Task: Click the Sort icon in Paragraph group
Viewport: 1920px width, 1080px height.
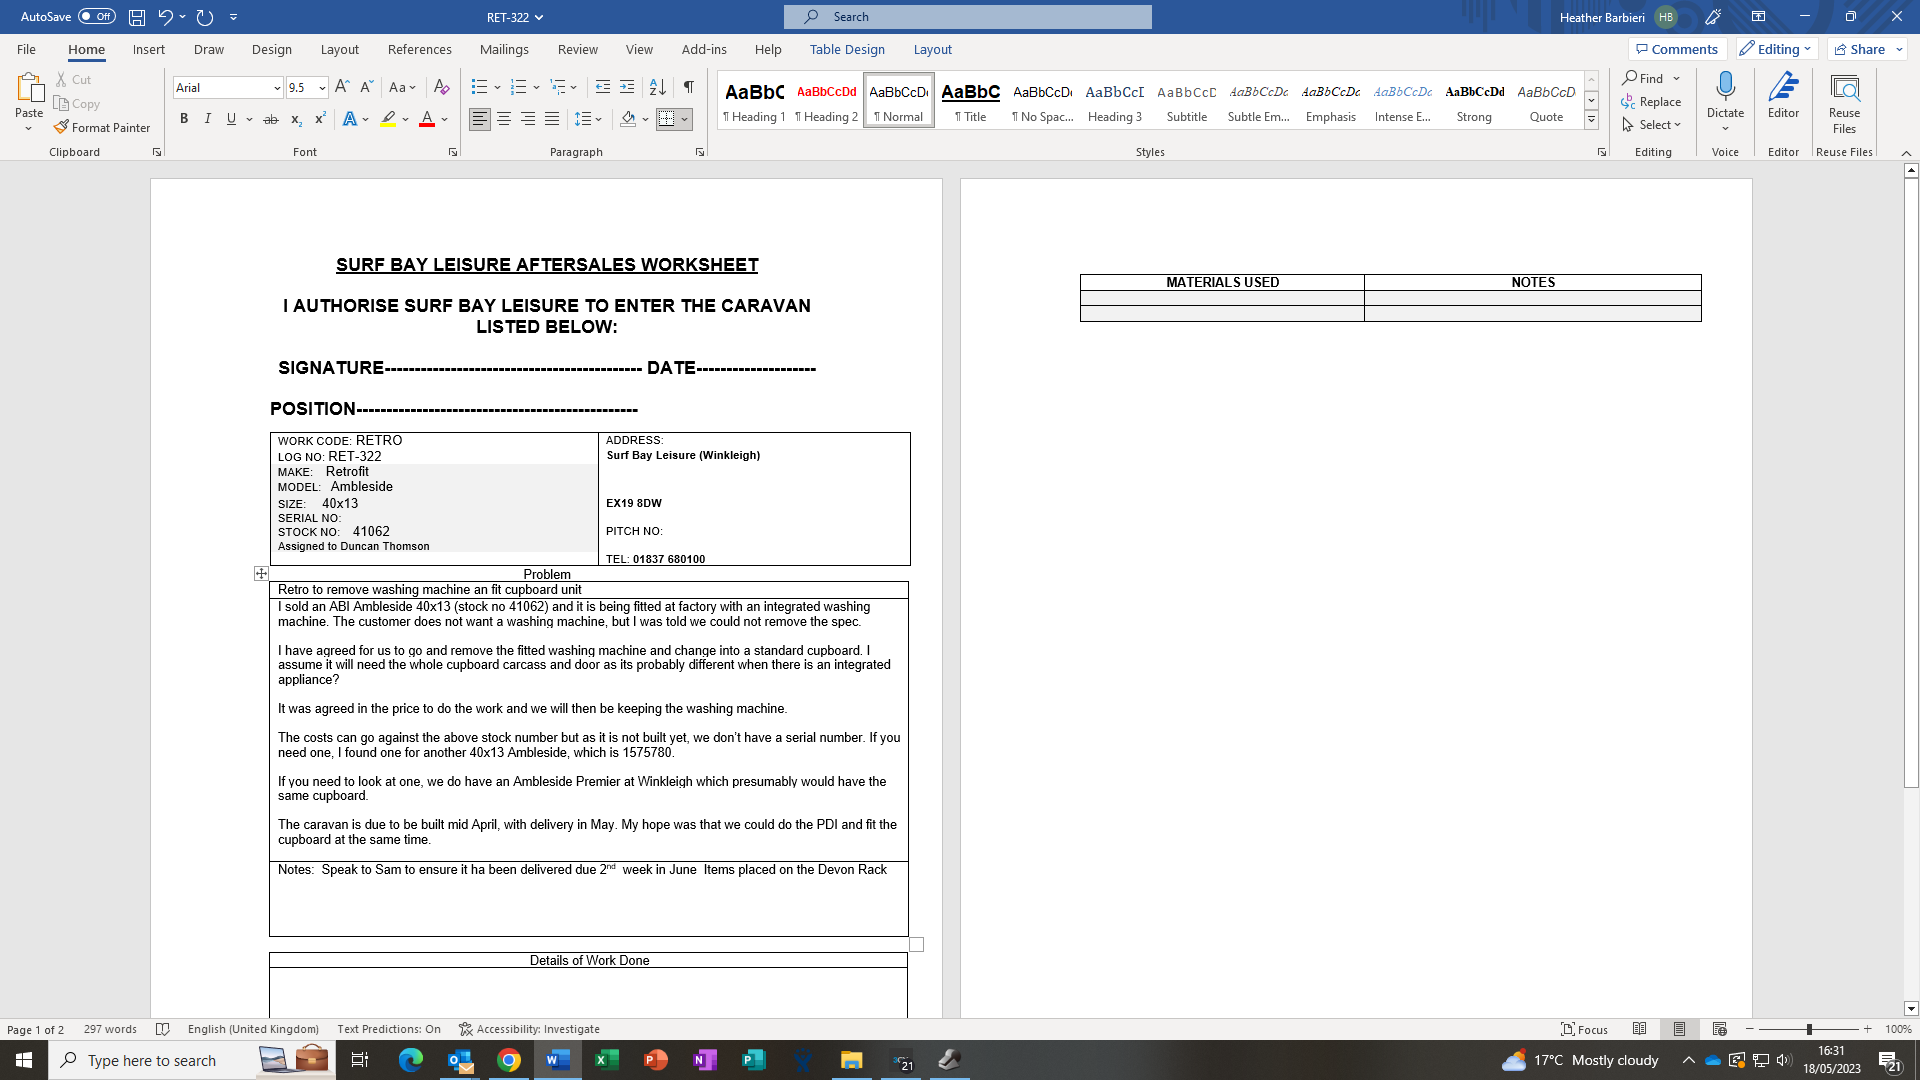Action: 657,87
